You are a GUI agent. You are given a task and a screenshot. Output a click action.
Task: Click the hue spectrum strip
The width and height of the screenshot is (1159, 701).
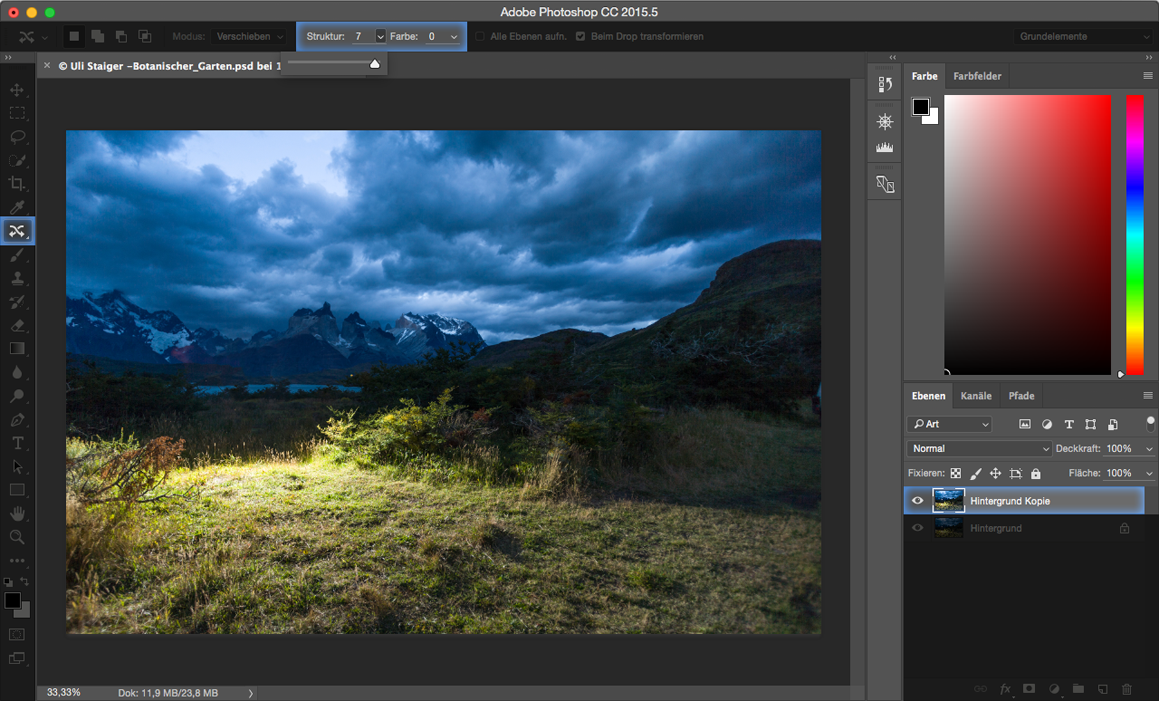tap(1135, 234)
